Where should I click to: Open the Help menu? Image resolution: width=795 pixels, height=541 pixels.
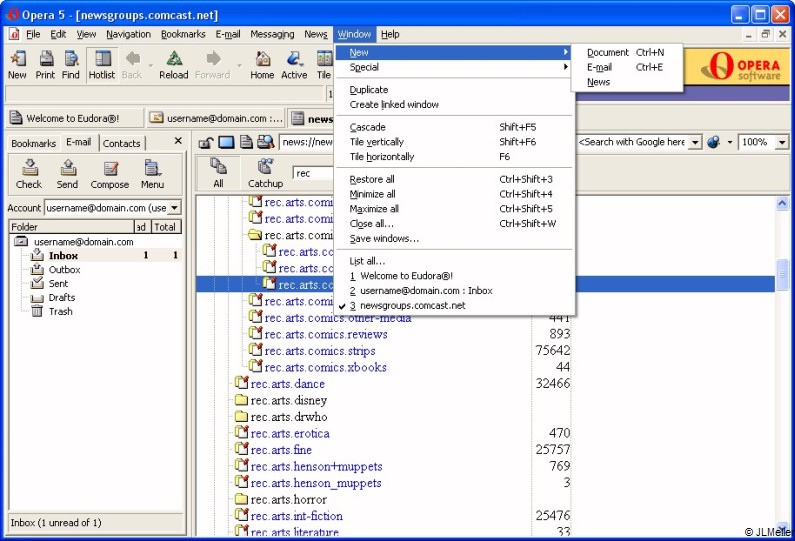pos(390,34)
